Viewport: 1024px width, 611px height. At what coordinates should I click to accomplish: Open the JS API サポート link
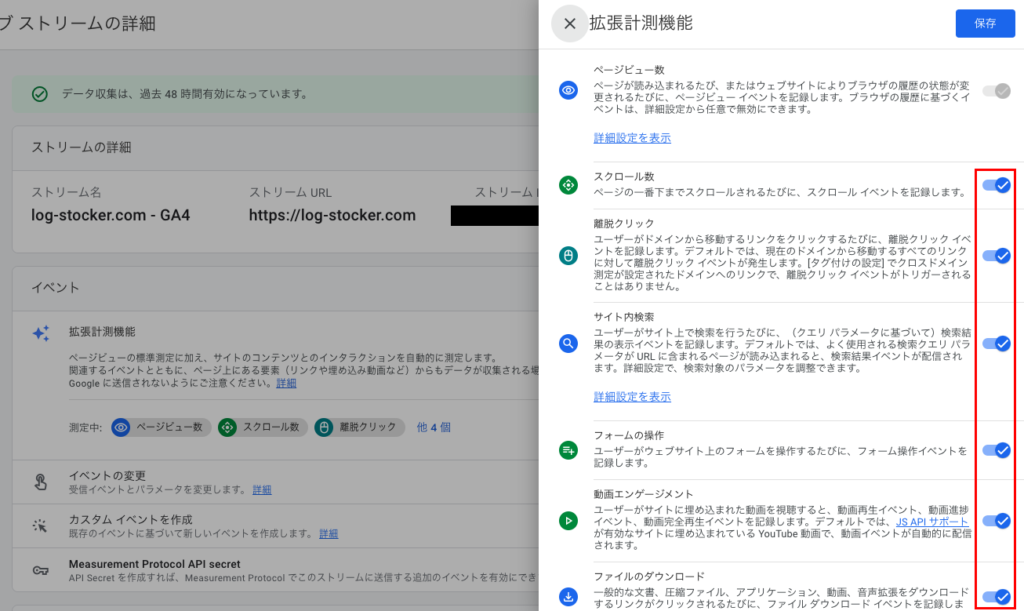(935, 522)
